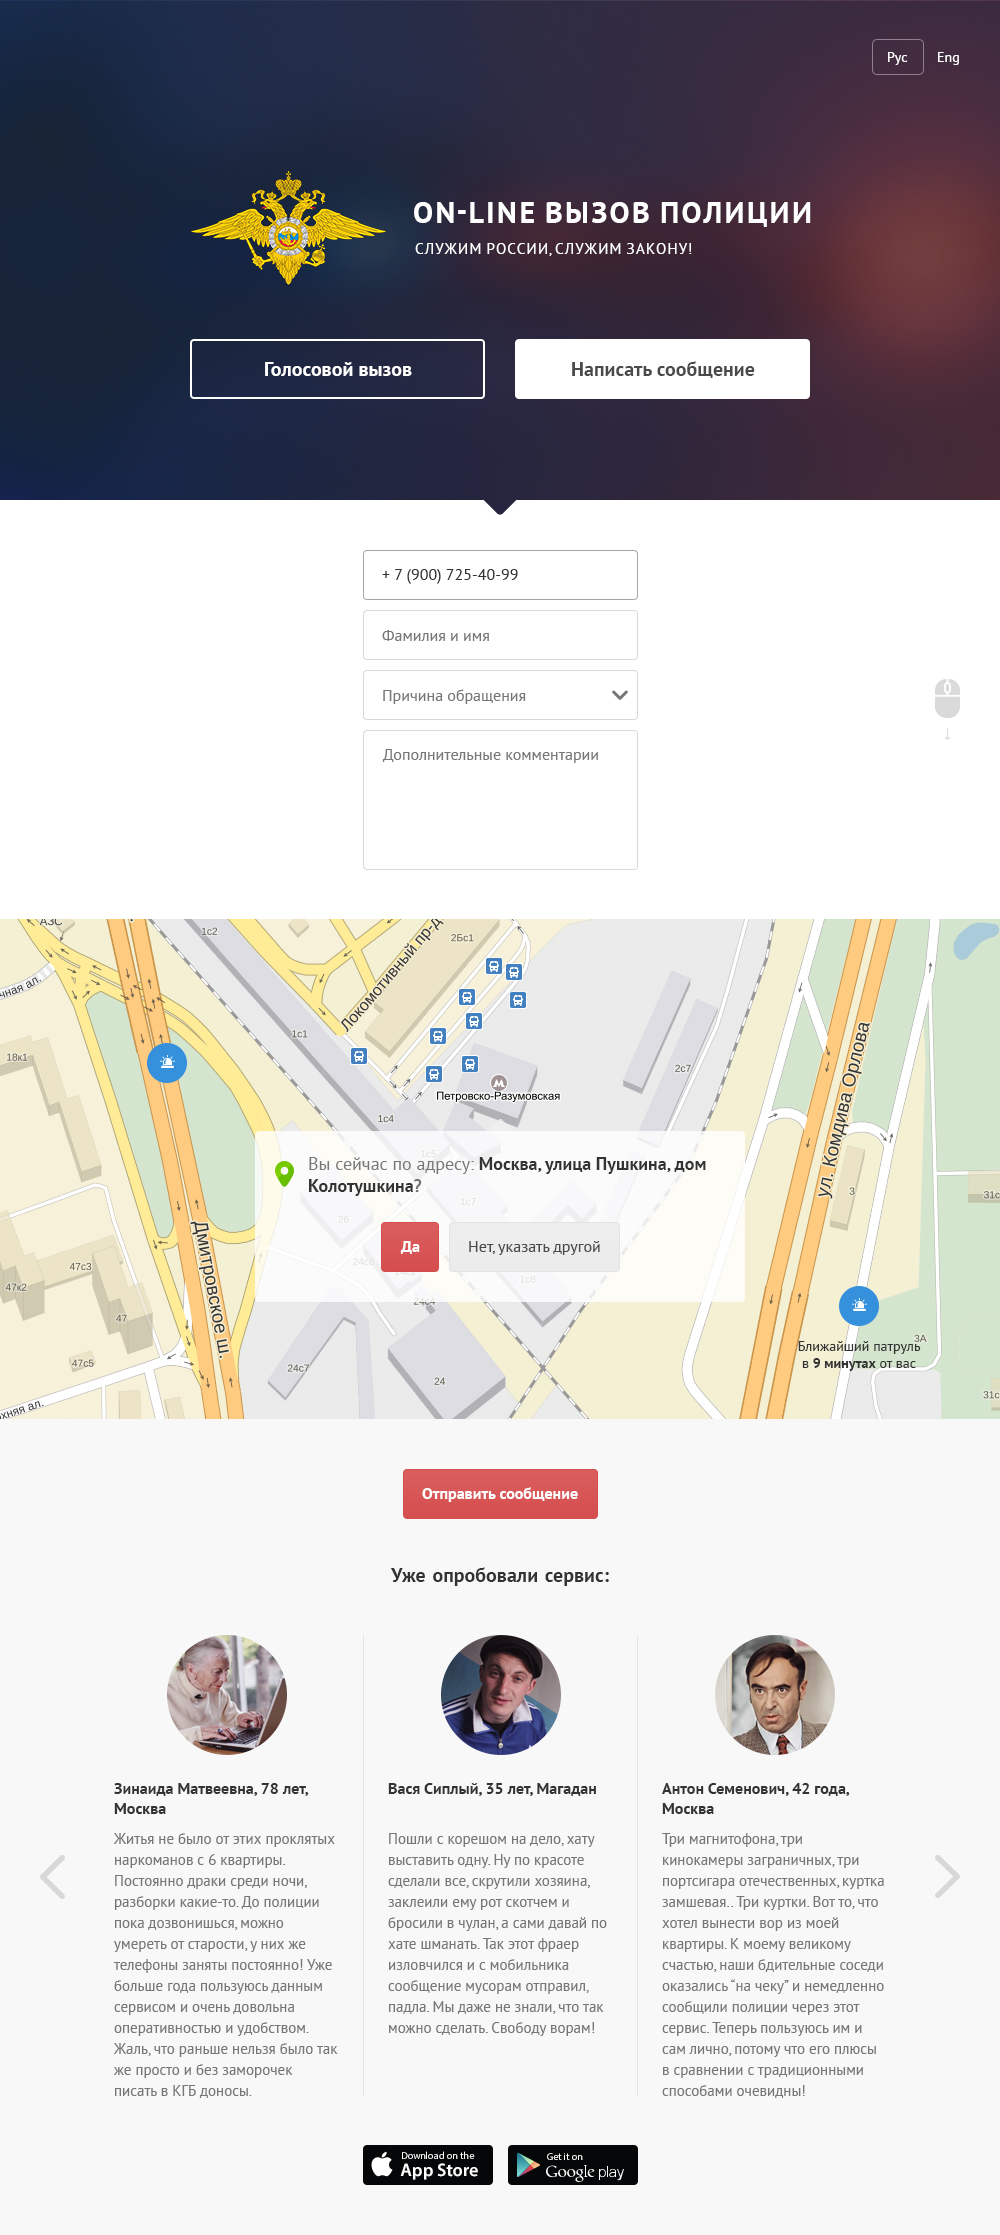1000x2235 pixels.
Task: Show next testimonials with right arrow
Action: [x=946, y=1877]
